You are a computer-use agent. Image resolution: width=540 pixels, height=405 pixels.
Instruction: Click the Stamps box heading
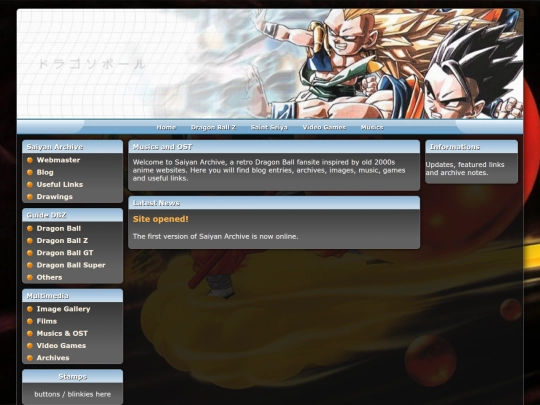coord(73,377)
